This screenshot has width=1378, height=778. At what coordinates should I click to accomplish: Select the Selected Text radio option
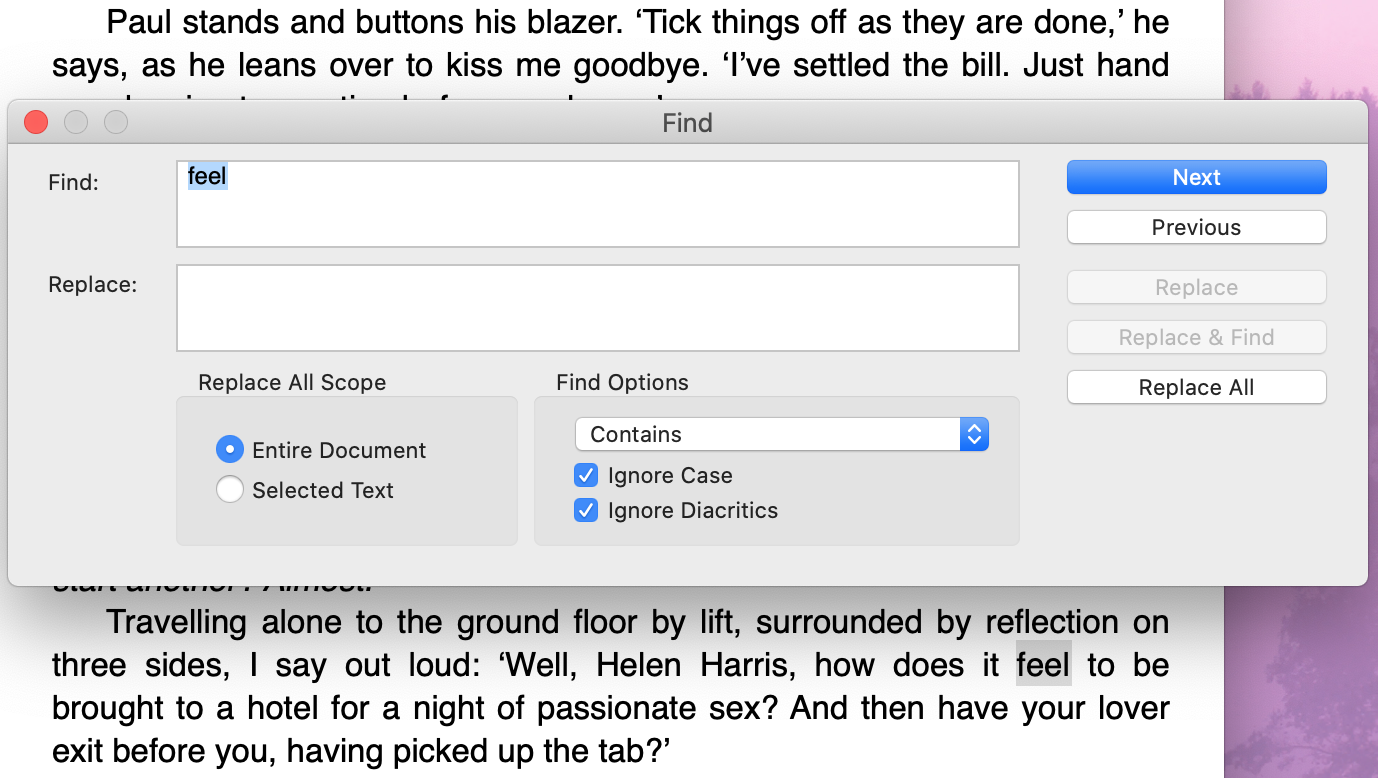point(230,490)
